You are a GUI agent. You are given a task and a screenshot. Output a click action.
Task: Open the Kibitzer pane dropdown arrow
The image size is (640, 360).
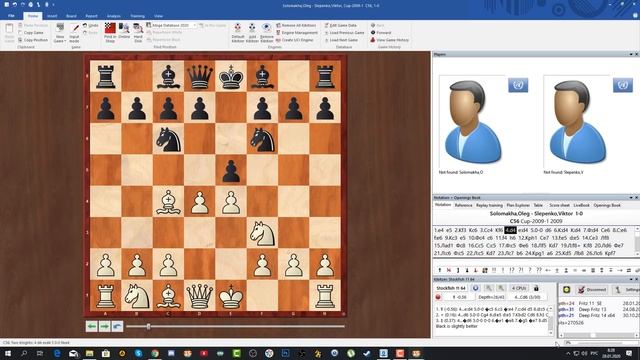pos(631,280)
